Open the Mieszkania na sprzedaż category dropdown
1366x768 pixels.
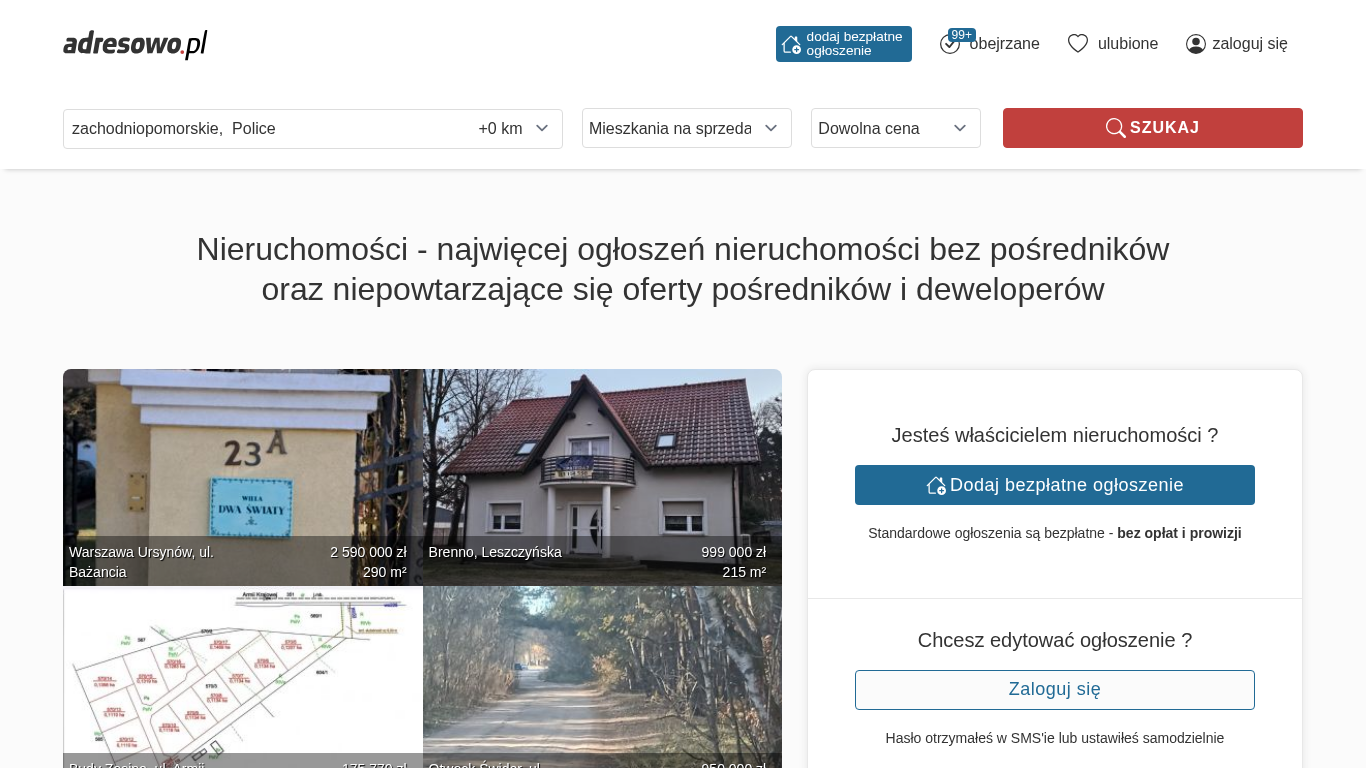click(x=686, y=128)
